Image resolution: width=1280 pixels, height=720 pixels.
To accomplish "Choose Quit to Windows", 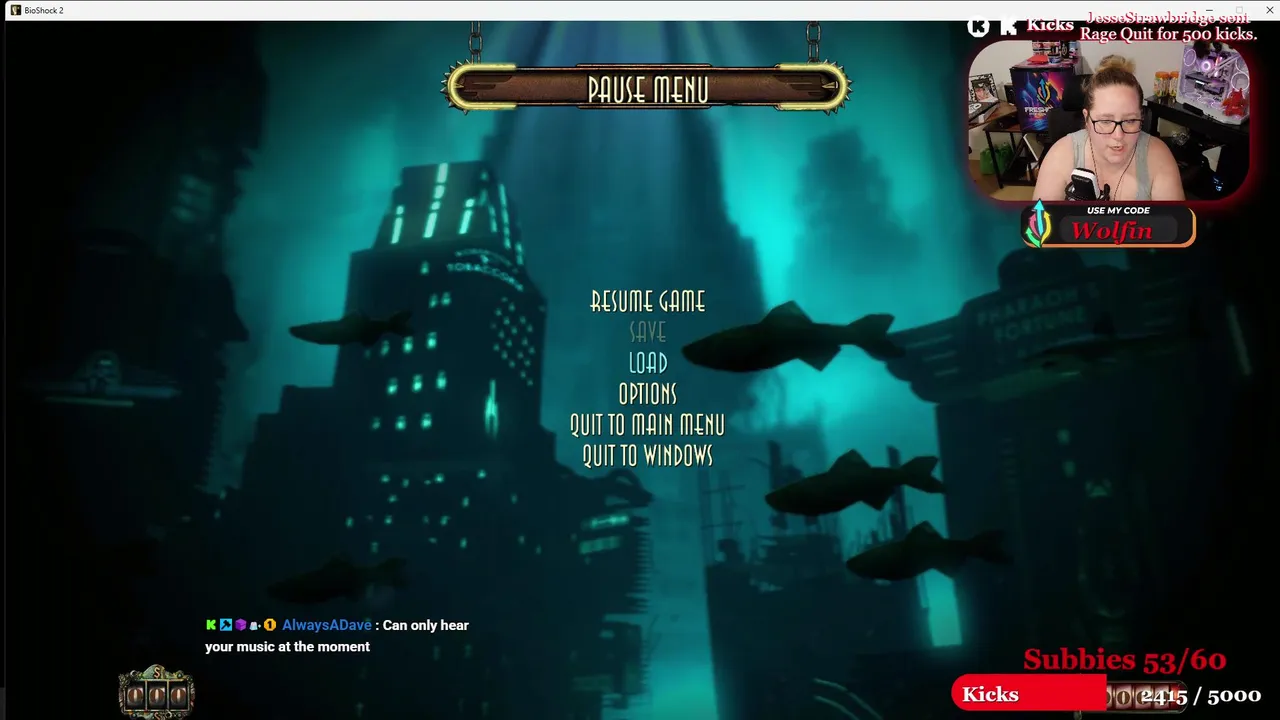I will pyautogui.click(x=648, y=456).
